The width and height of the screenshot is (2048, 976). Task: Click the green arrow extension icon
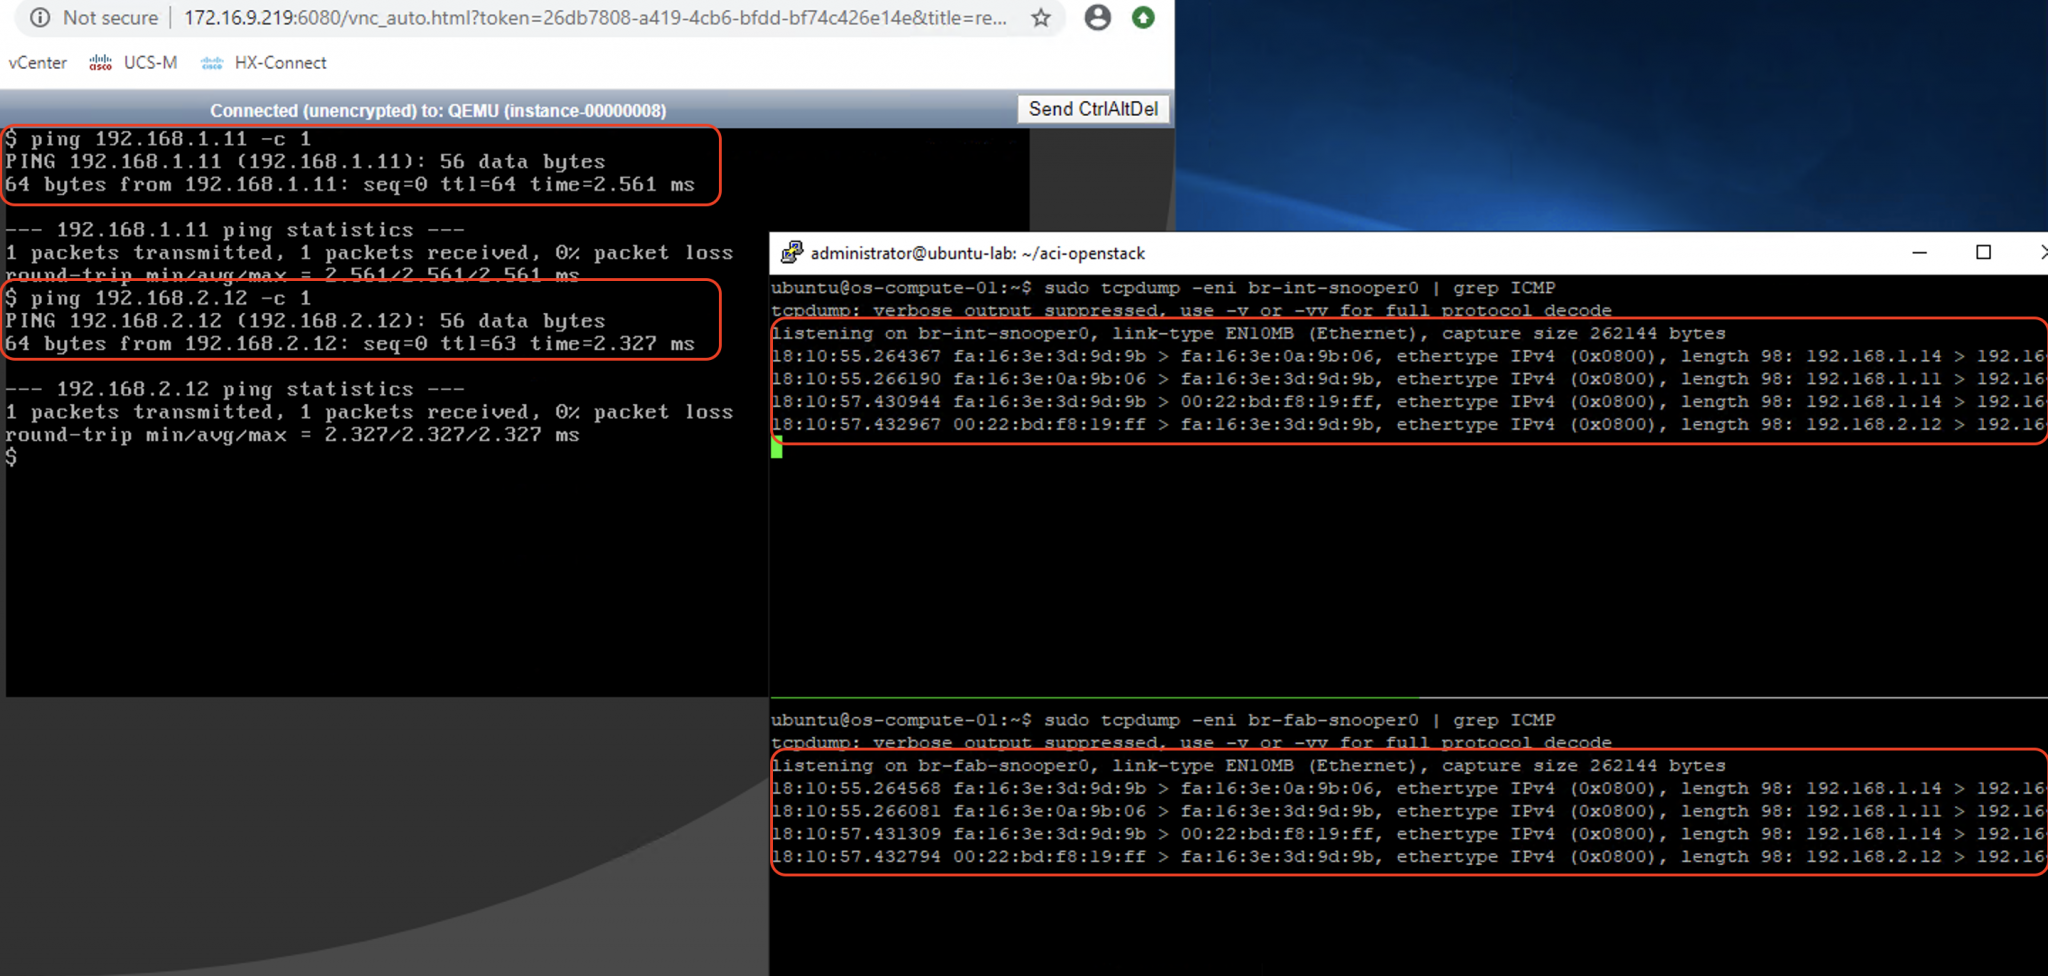click(1142, 17)
